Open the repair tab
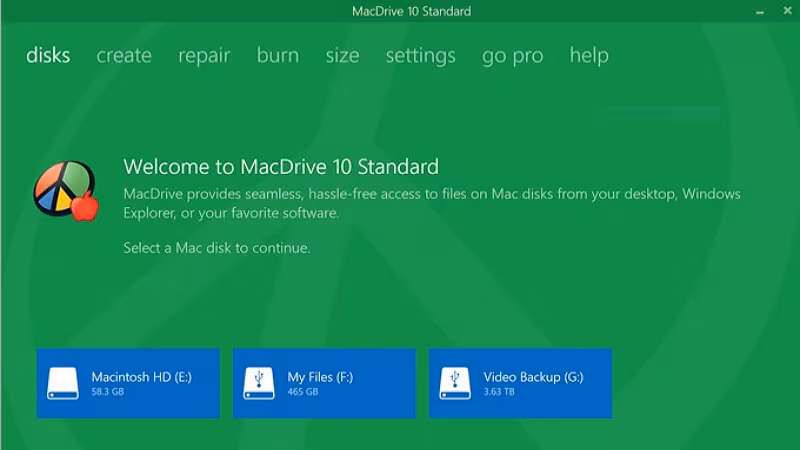The width and height of the screenshot is (800, 450). pyautogui.click(x=204, y=56)
